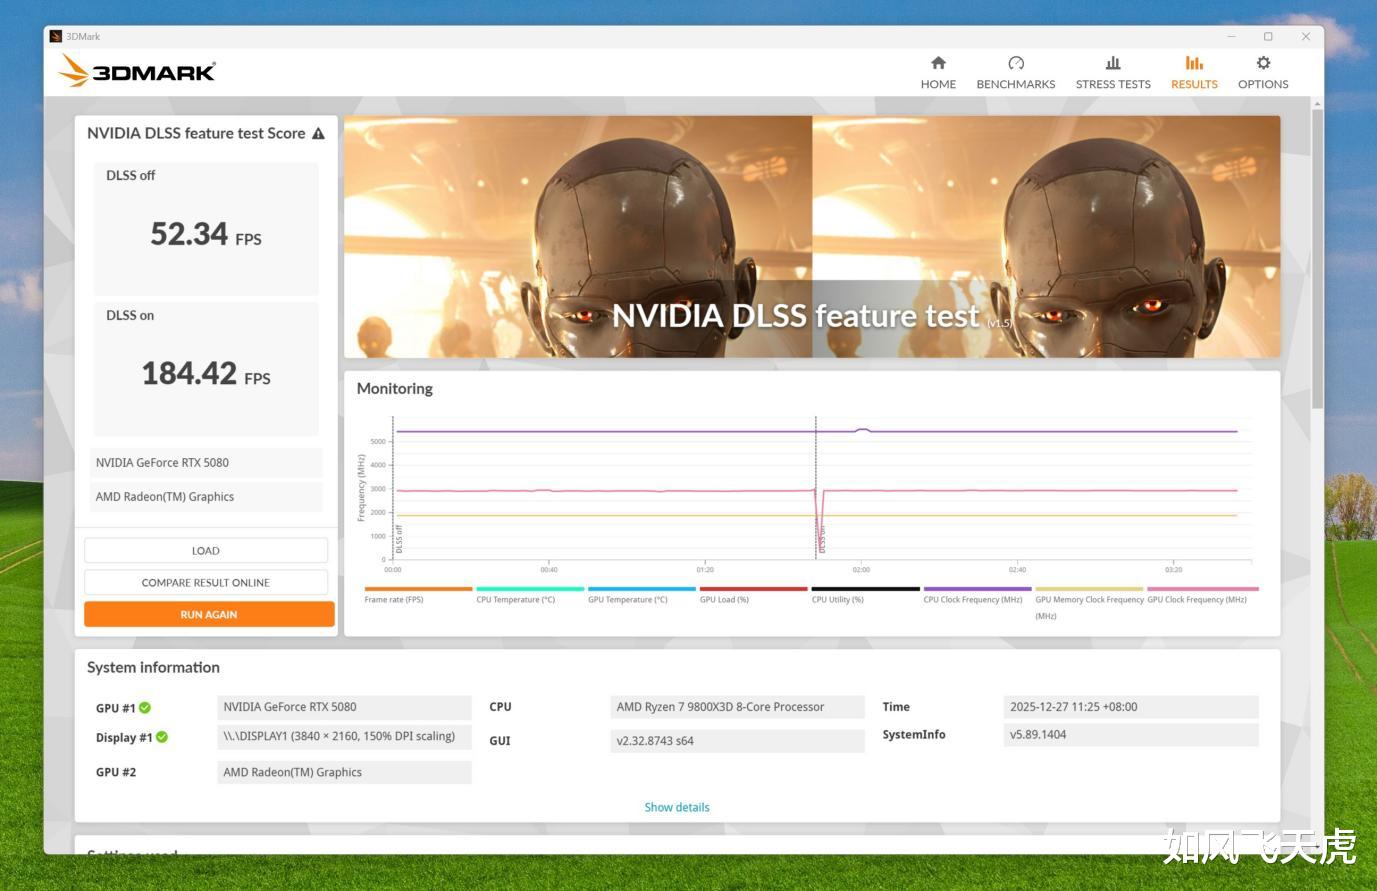Click the 3DMark logo in the header
This screenshot has width=1377, height=891.
pos(137,71)
